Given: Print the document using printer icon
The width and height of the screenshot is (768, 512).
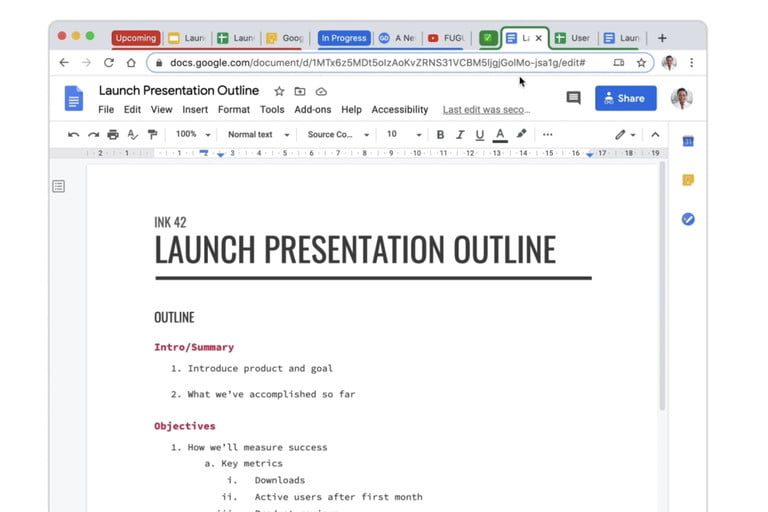Looking at the screenshot, I should (x=113, y=135).
